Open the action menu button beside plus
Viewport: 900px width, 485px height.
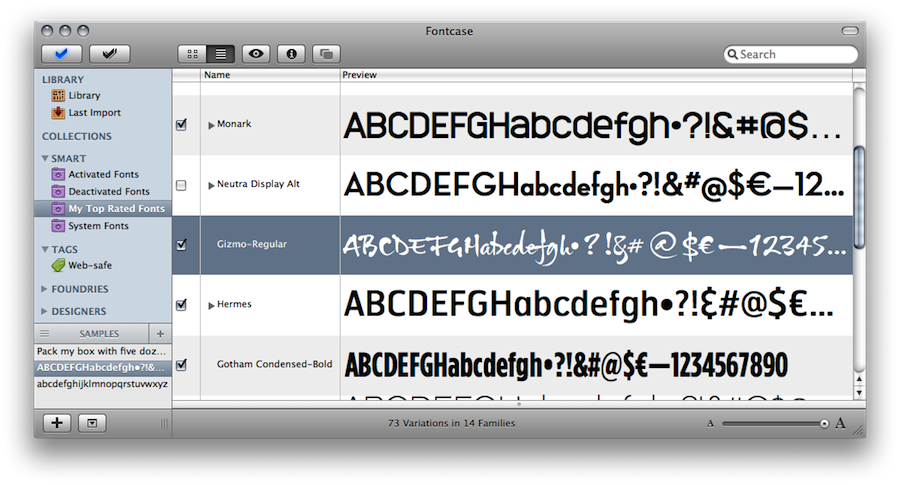tap(92, 423)
